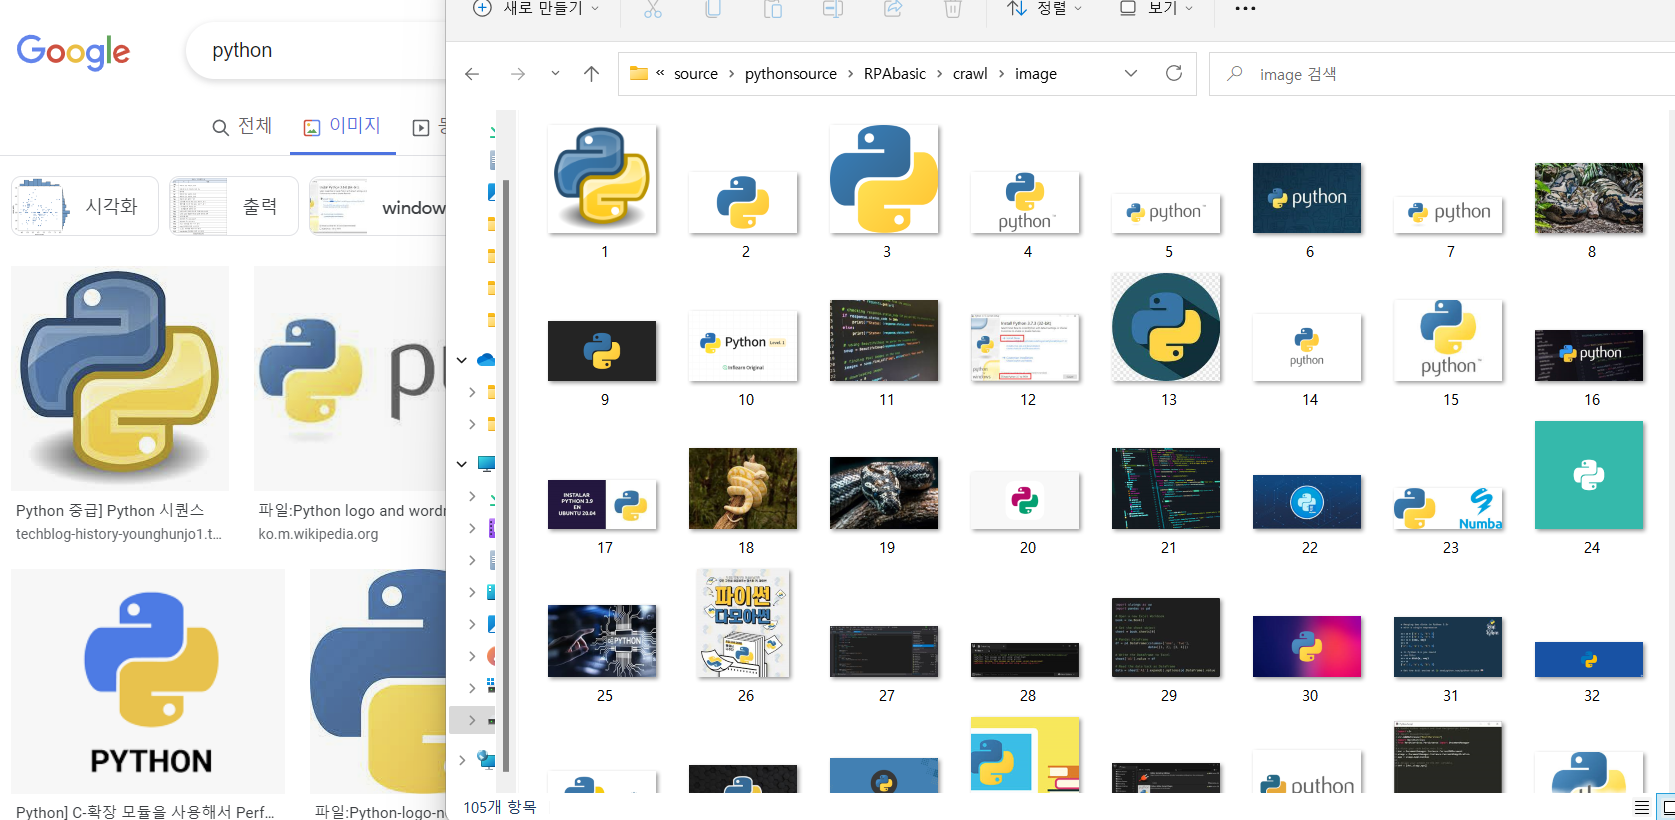Click the 'source' breadcrumb segment

[x=696, y=74]
